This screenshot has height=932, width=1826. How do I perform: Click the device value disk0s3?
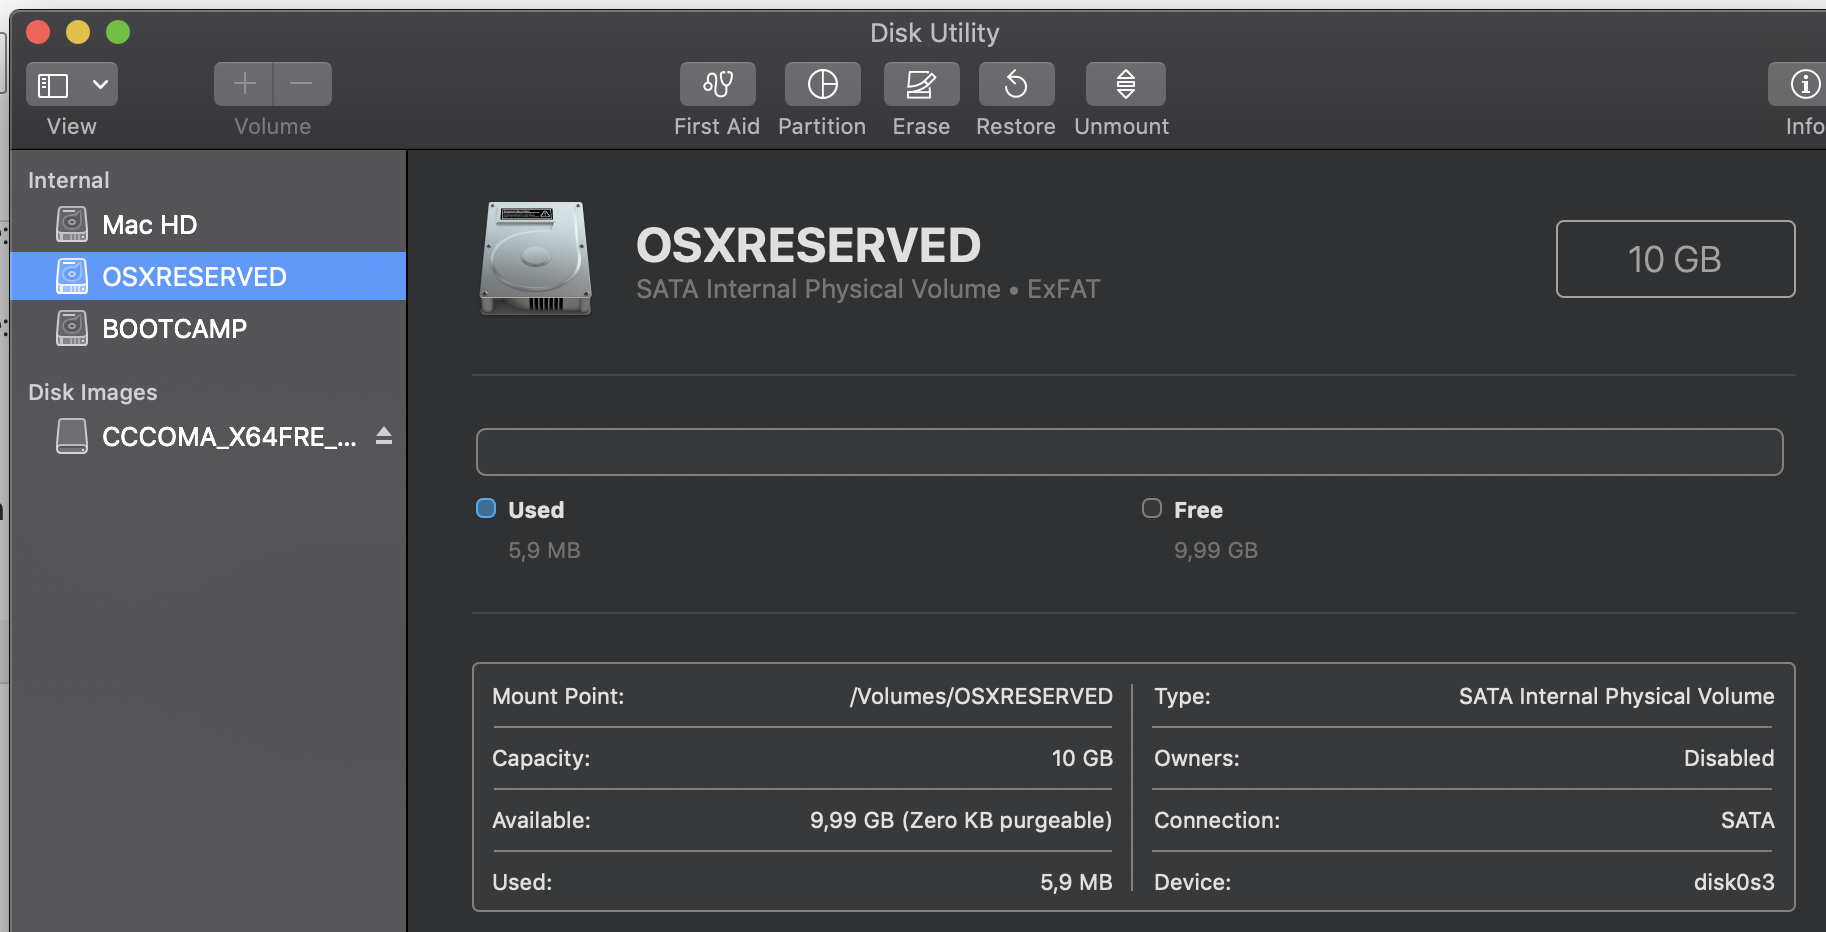click(x=1734, y=882)
